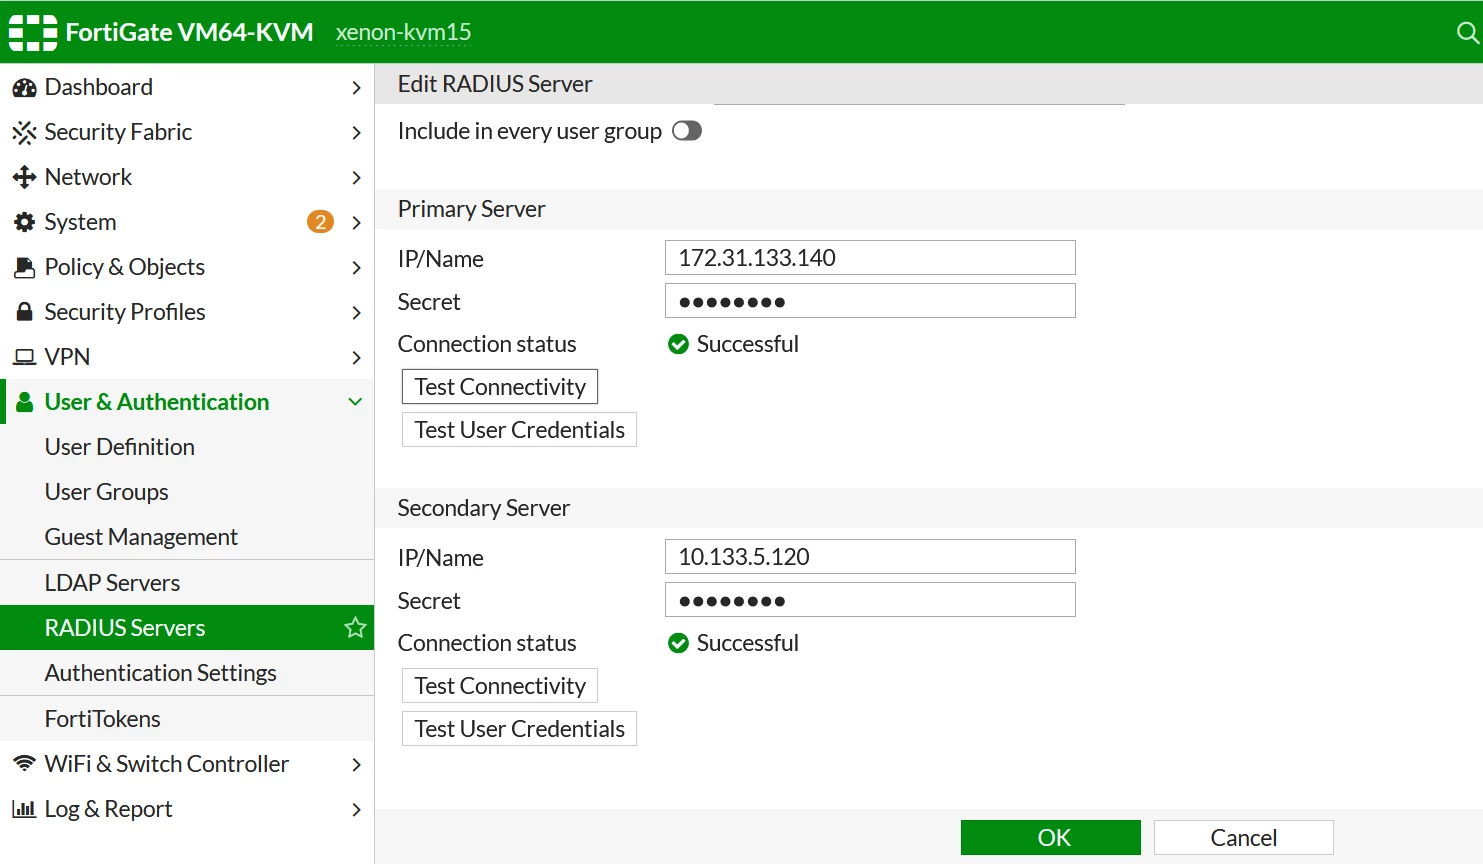Expand the Security Fabric chevron
Image resolution: width=1483 pixels, height=864 pixels.
point(356,132)
